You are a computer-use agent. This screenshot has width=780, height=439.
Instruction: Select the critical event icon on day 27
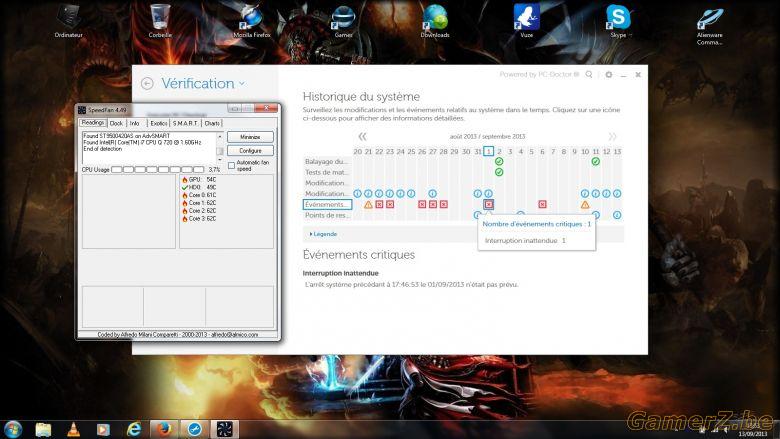(433, 204)
